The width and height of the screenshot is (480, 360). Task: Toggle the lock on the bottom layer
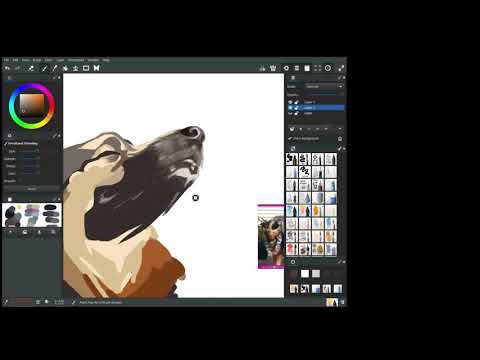[x=296, y=113]
